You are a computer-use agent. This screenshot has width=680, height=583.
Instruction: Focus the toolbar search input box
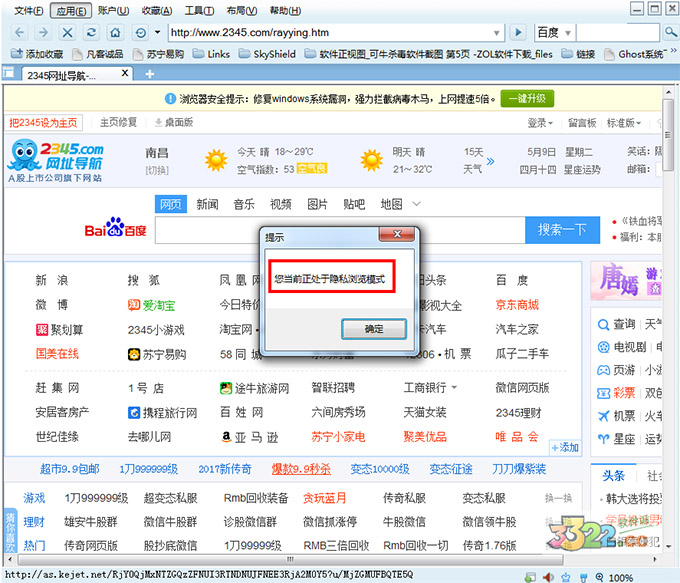coord(618,33)
